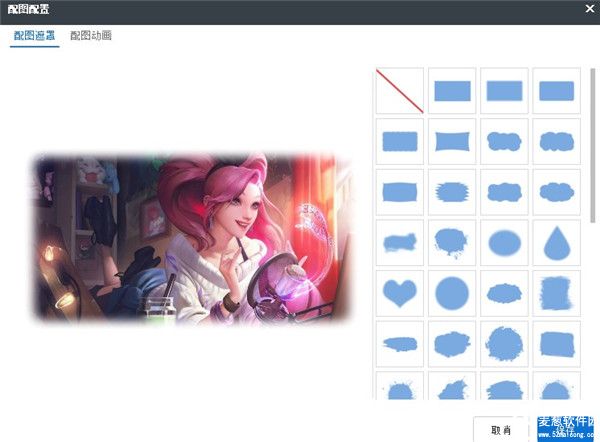The height and width of the screenshot is (442, 600).
Task: Select the fluffy cloud mask above the water drop
Action: [x=556, y=192]
